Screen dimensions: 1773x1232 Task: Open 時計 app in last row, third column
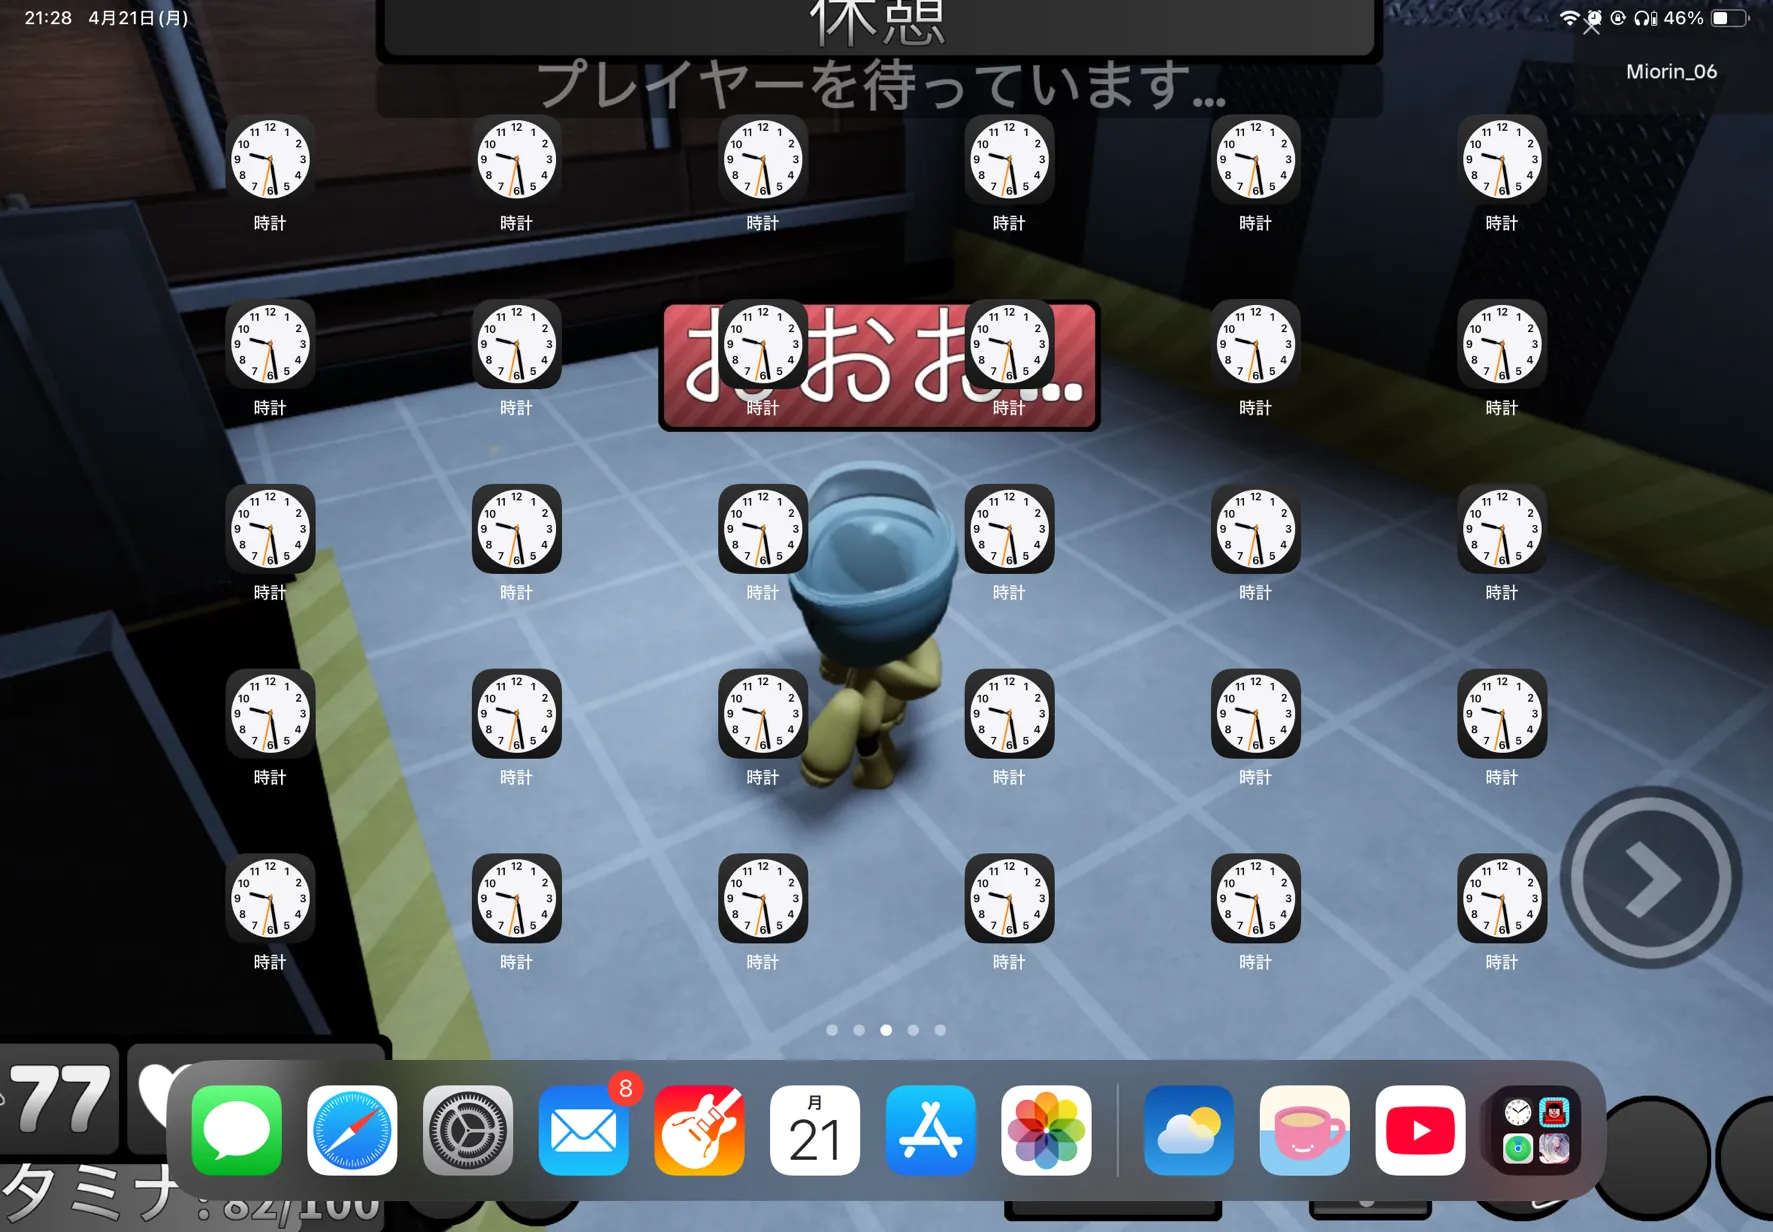click(x=763, y=898)
